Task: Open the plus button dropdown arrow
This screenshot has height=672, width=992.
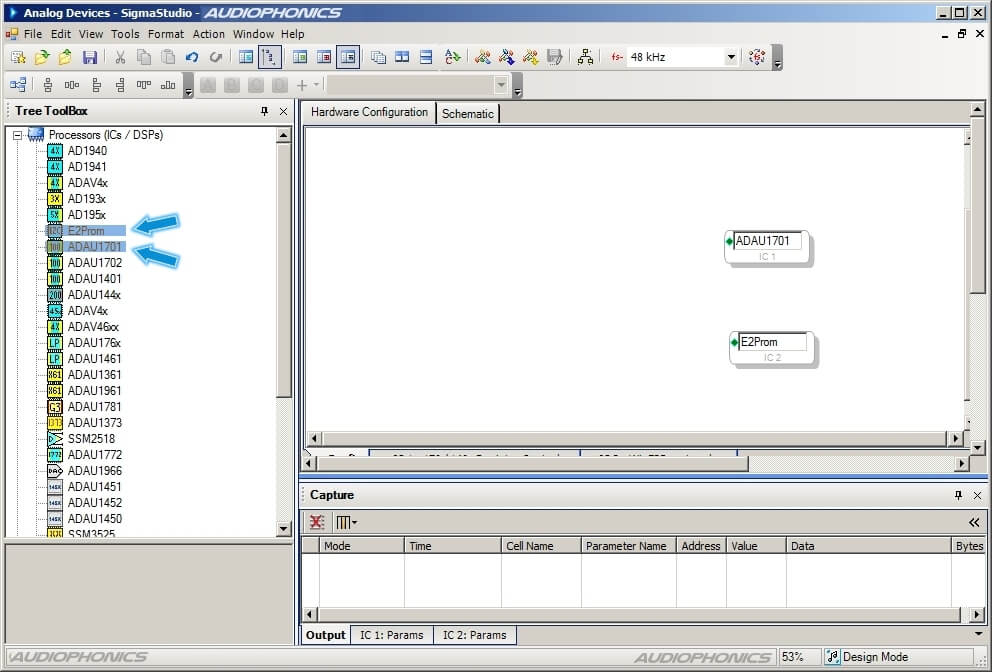Action: point(316,85)
